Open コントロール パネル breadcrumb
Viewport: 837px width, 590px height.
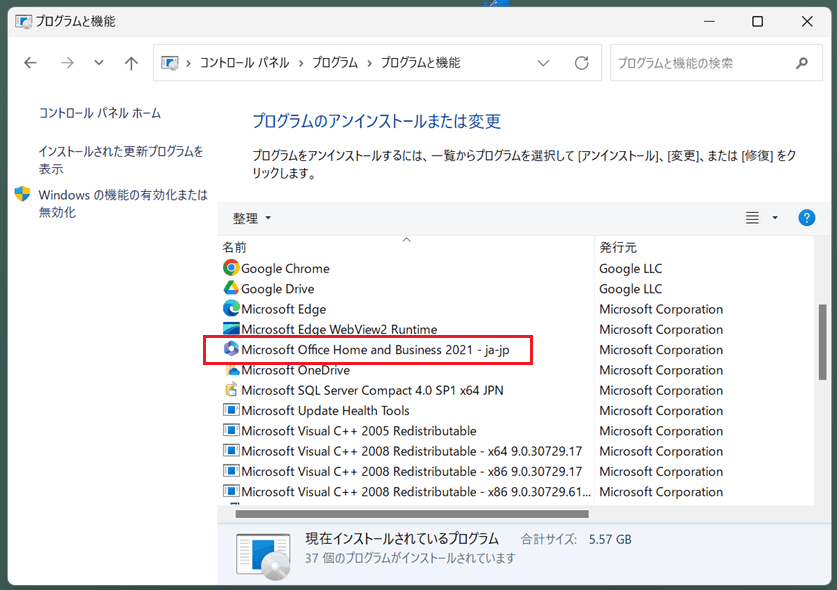pos(244,63)
